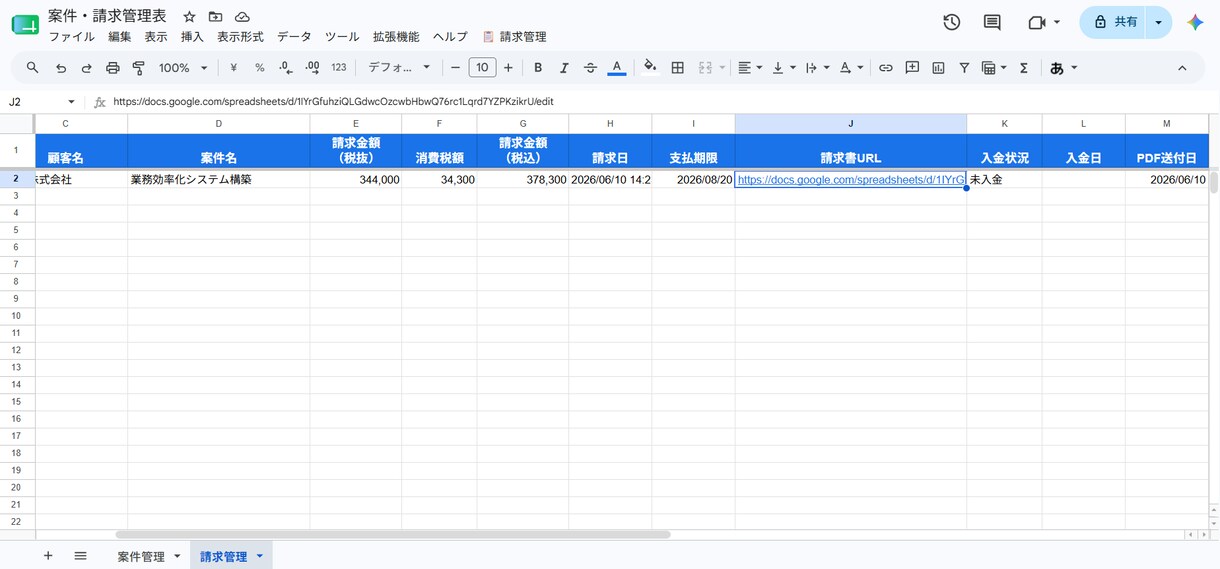This screenshot has width=1220, height=569.
Task: Star the document
Action: 189,17
